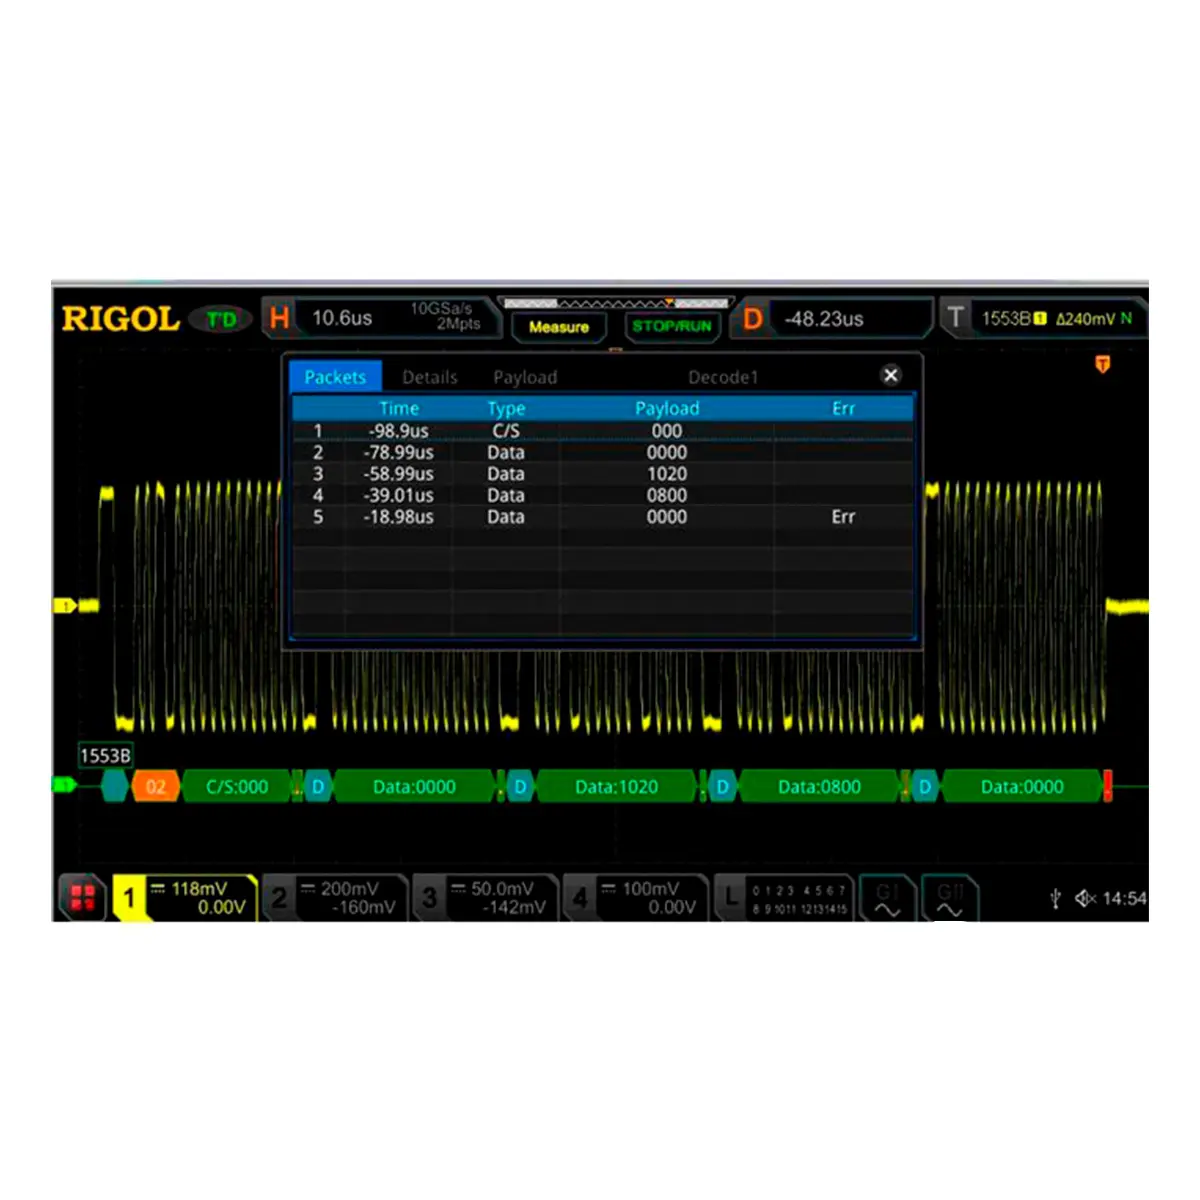Click the muted speaker sound icon
Image resolution: width=1200 pixels, height=1200 pixels.
[x=1085, y=899]
